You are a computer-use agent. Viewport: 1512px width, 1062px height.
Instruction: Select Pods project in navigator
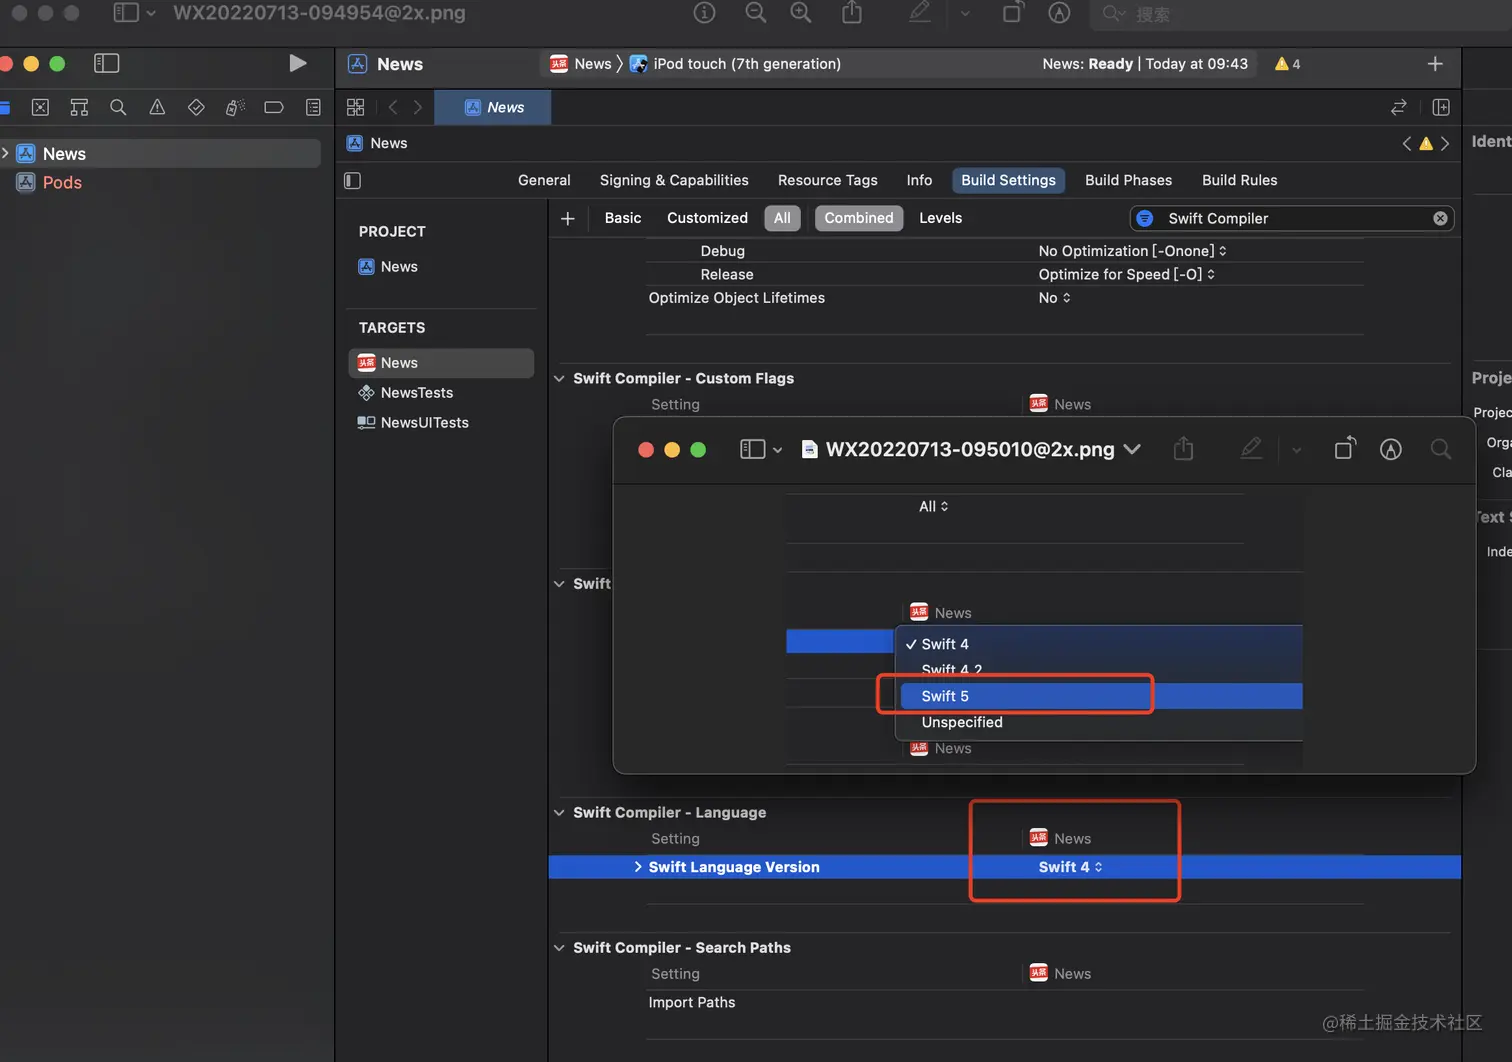[x=61, y=182]
